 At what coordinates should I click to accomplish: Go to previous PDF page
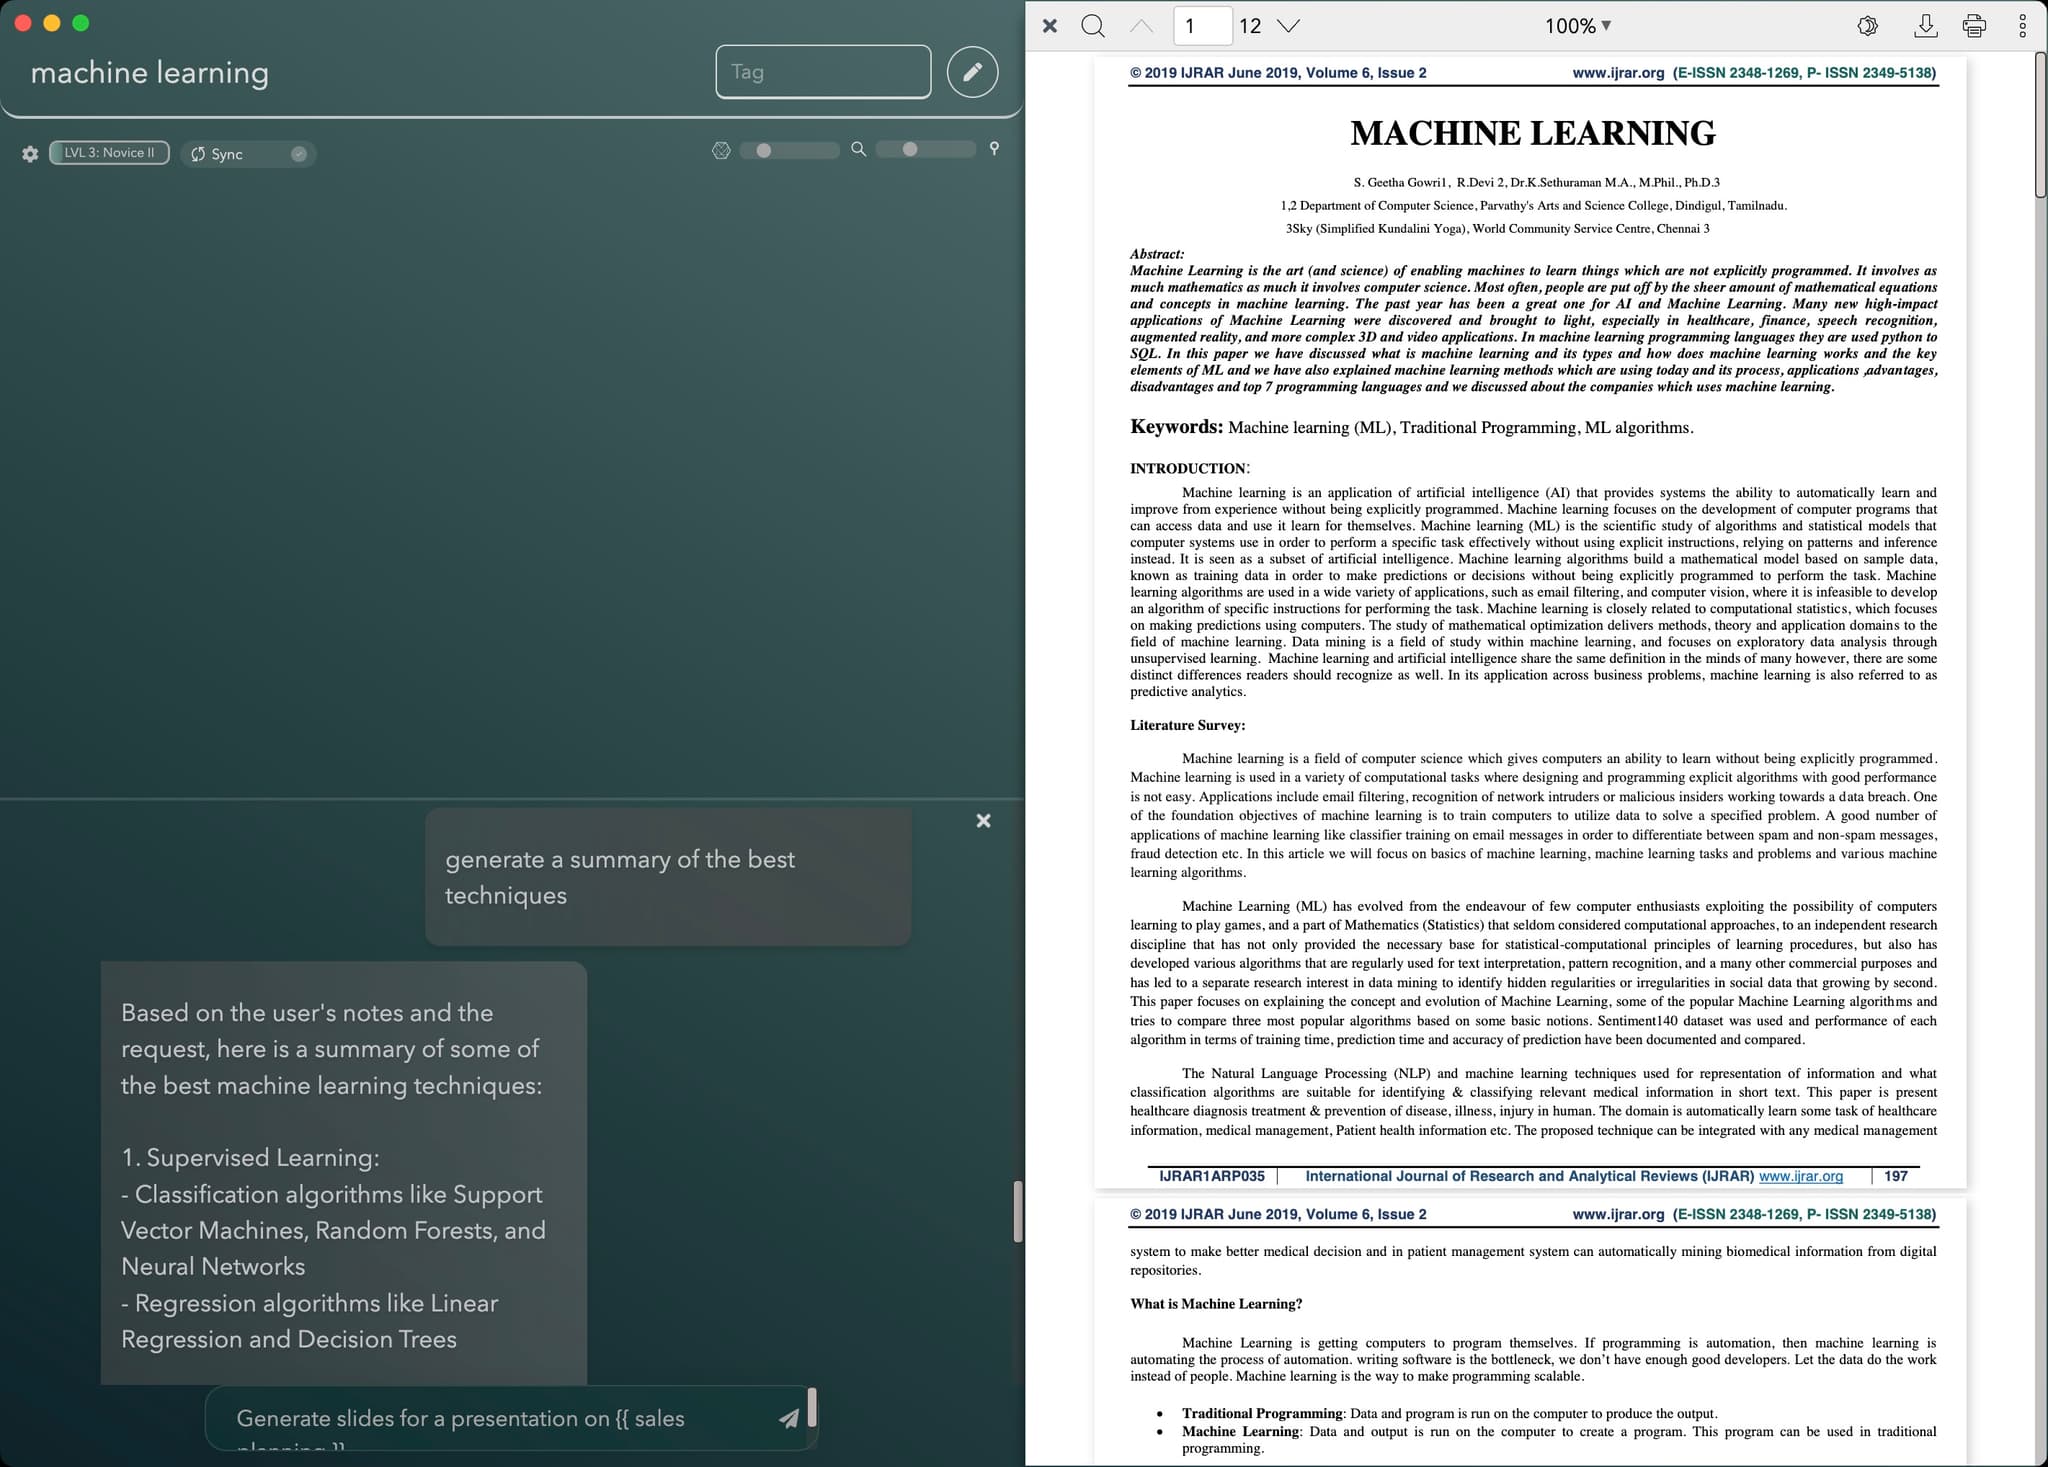coord(1141,26)
